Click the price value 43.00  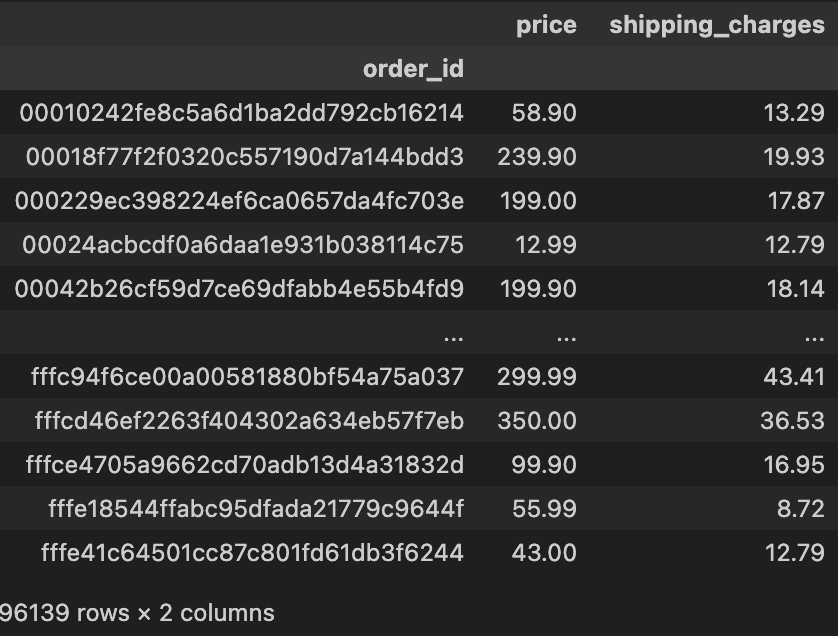(x=544, y=553)
